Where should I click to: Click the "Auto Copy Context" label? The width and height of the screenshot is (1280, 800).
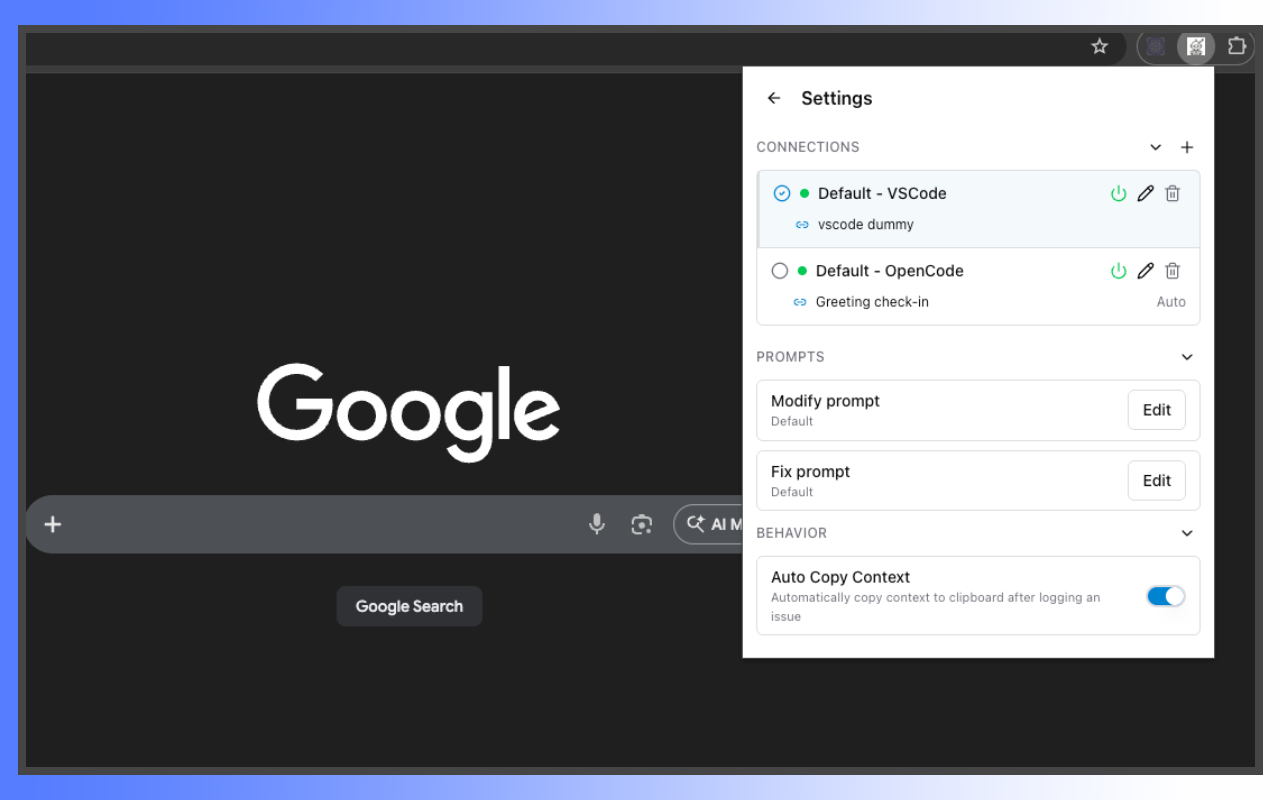coord(840,577)
